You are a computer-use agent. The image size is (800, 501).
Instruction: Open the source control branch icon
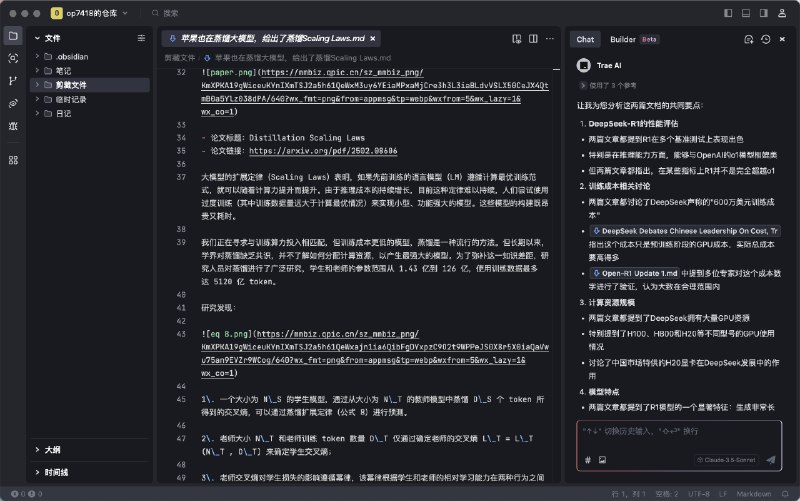[13, 81]
